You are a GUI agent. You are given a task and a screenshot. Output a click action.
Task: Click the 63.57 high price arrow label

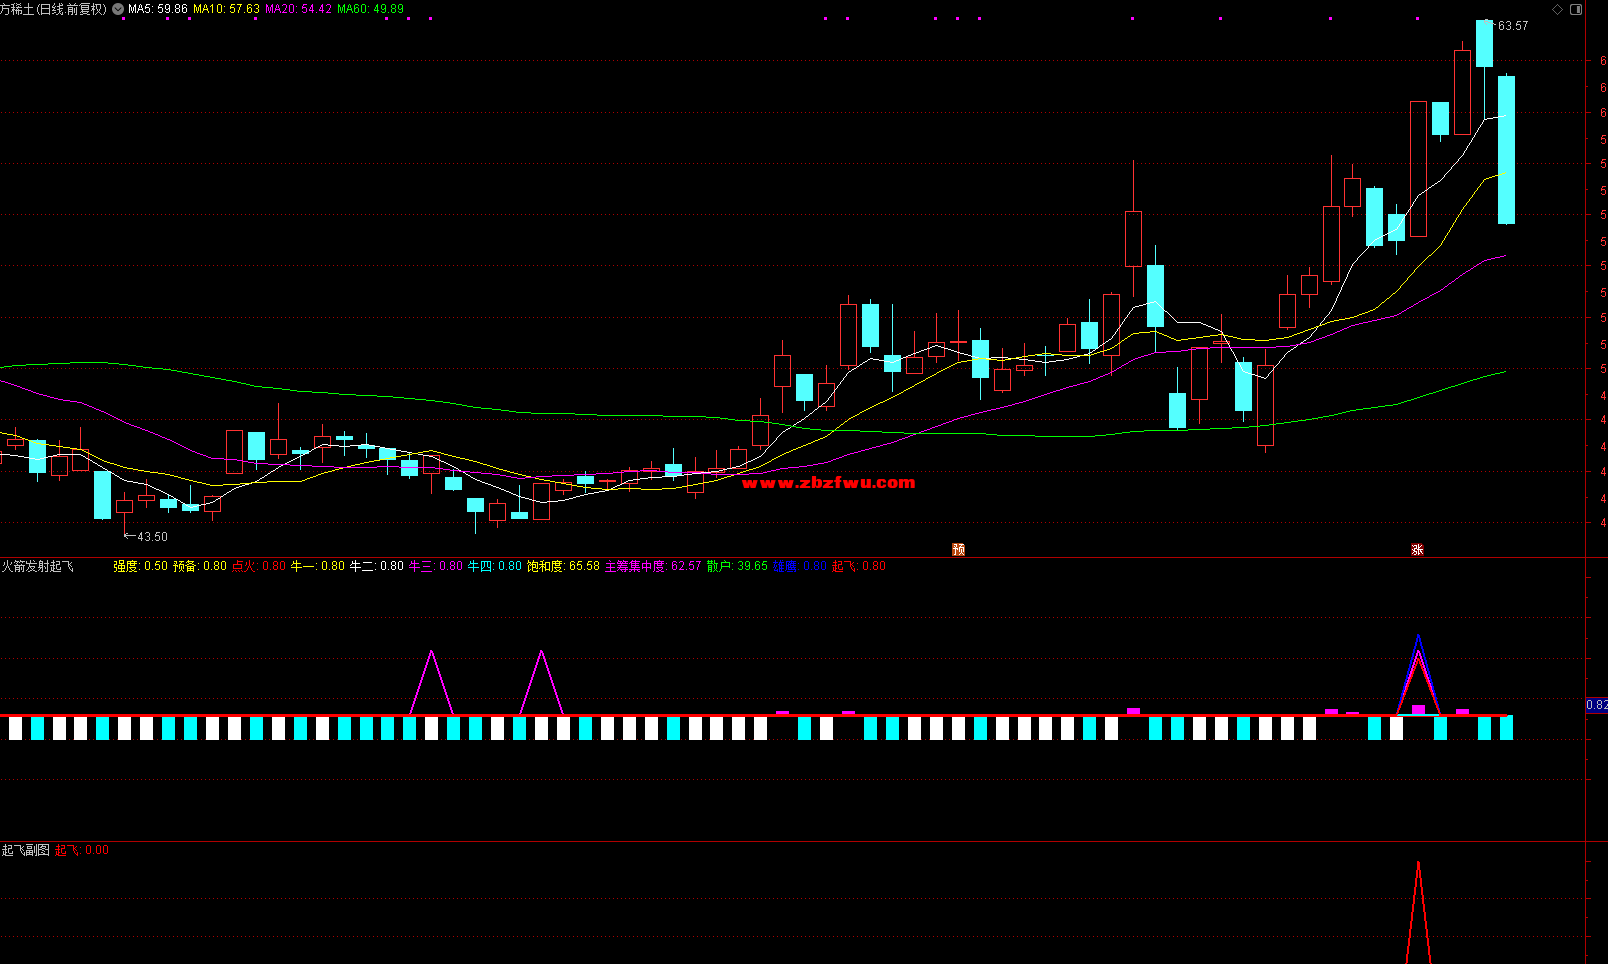(x=1510, y=26)
